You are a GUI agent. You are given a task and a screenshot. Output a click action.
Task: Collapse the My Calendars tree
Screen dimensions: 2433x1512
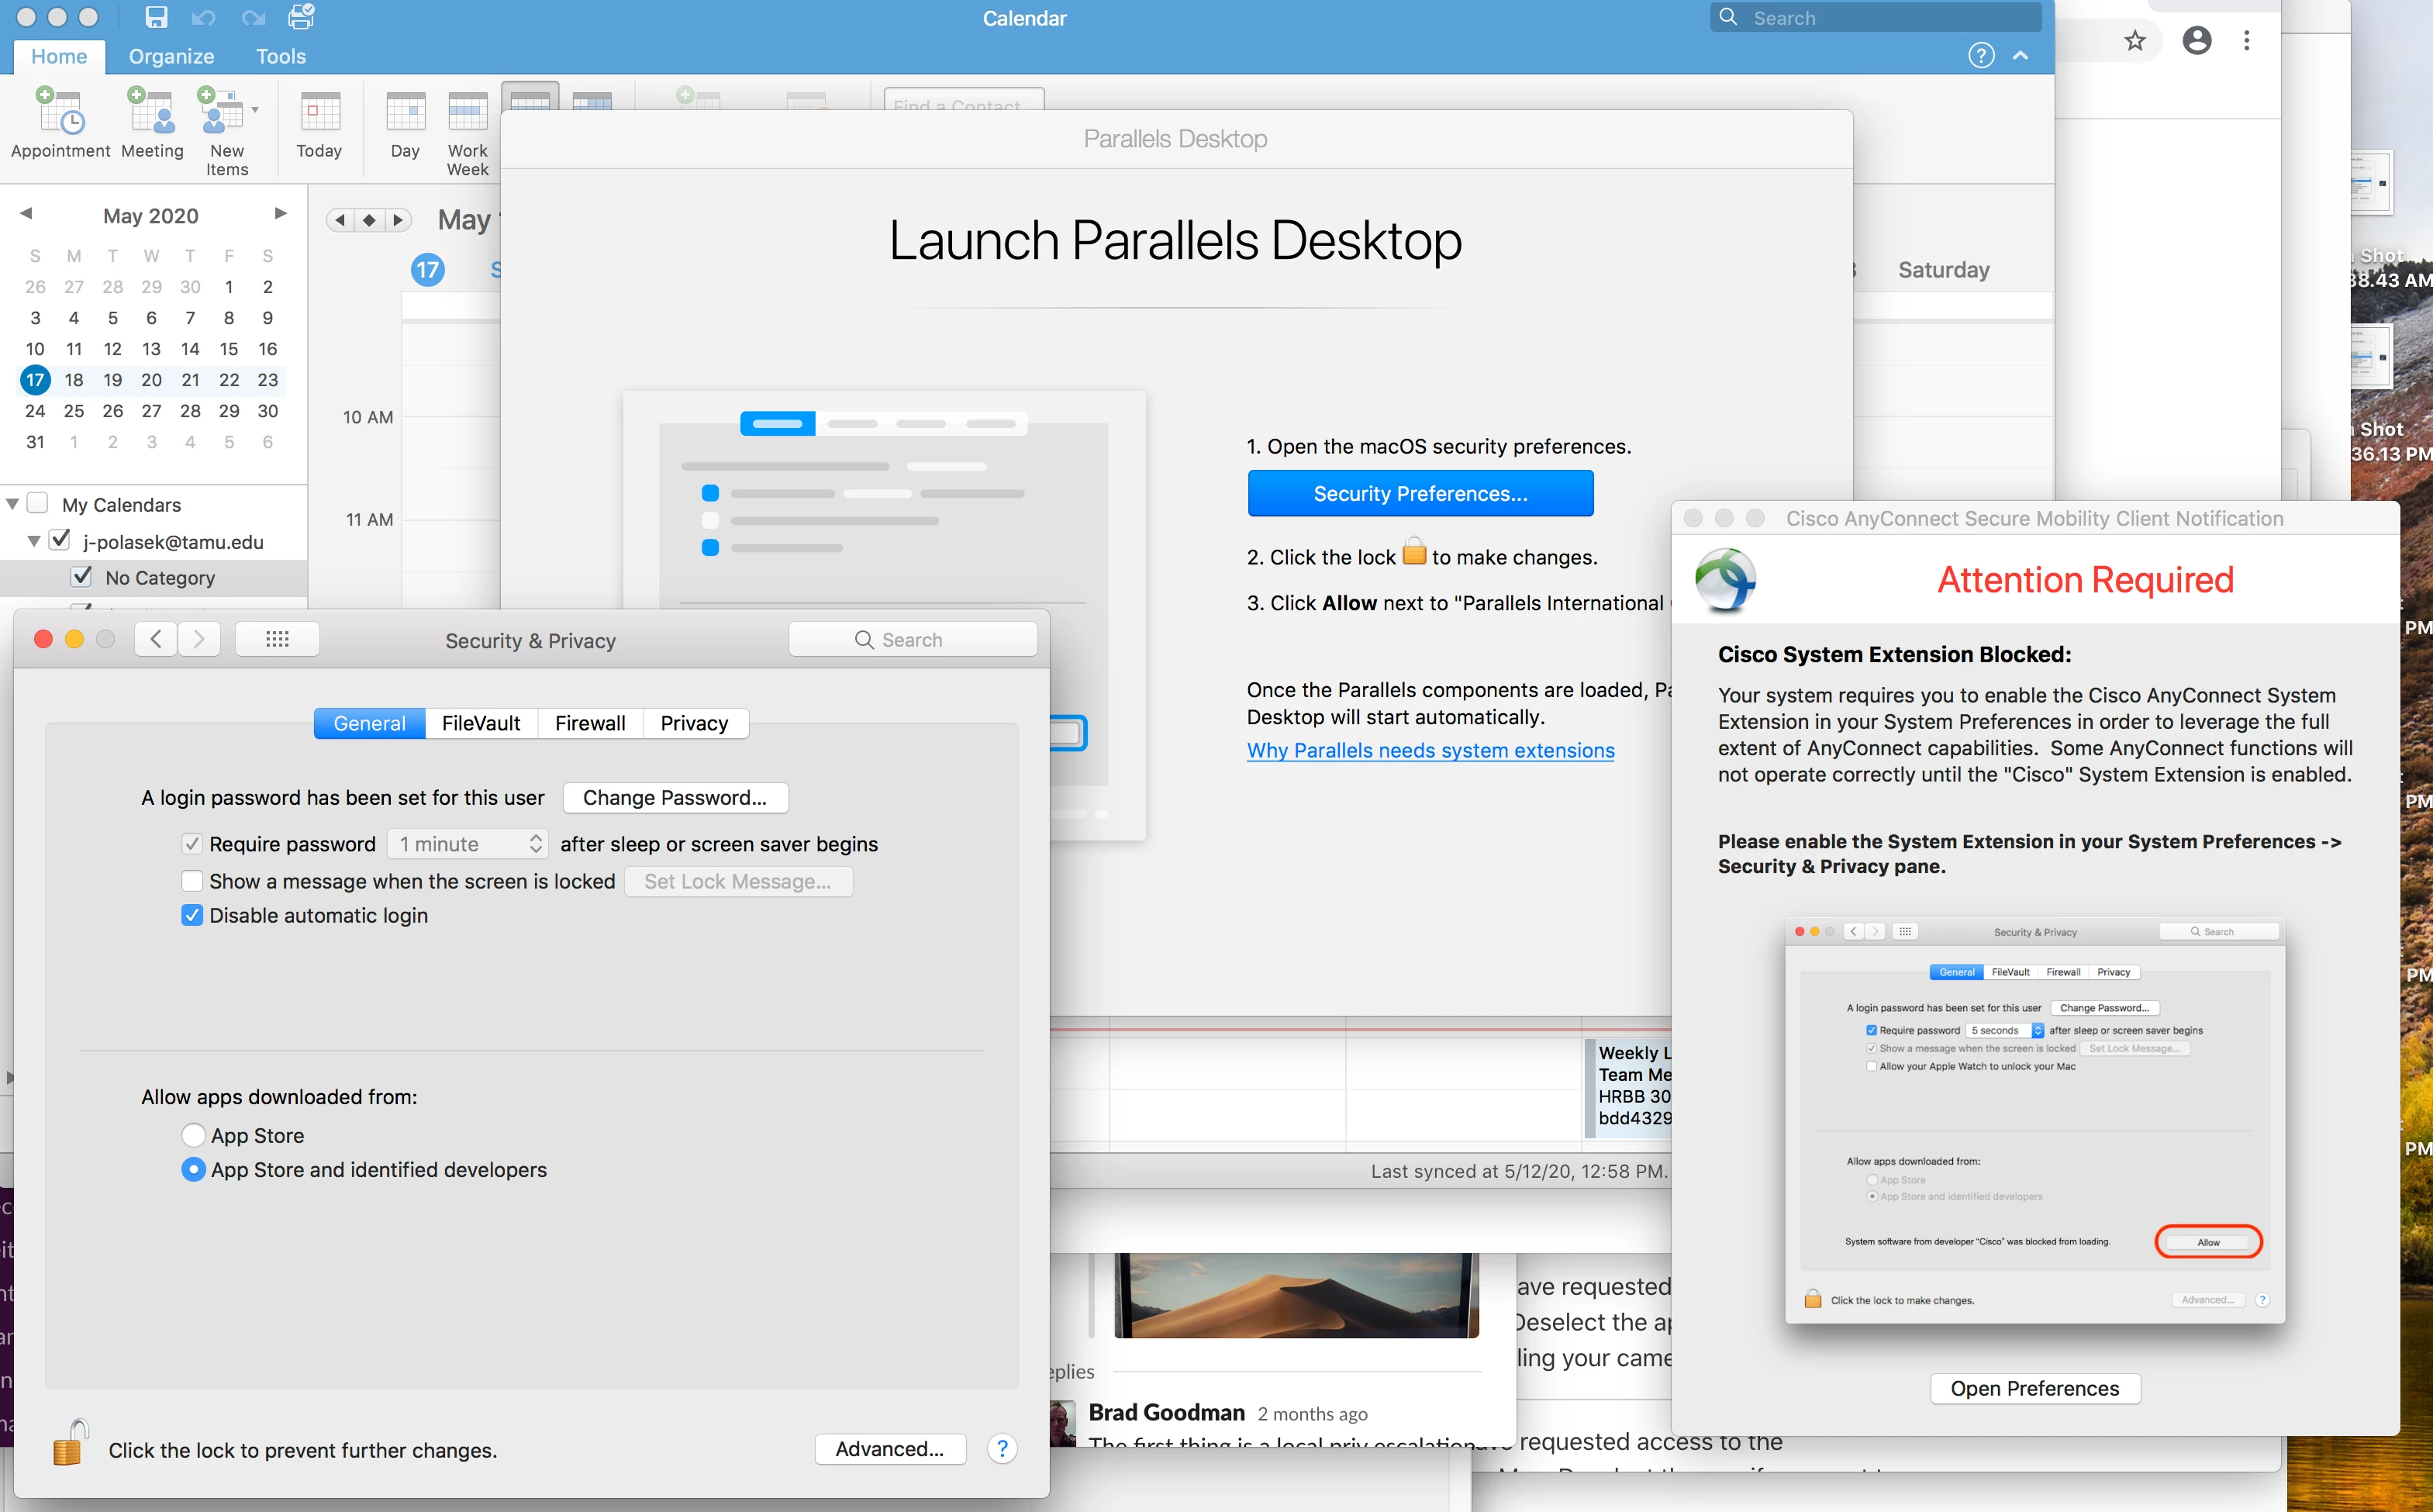[12, 504]
